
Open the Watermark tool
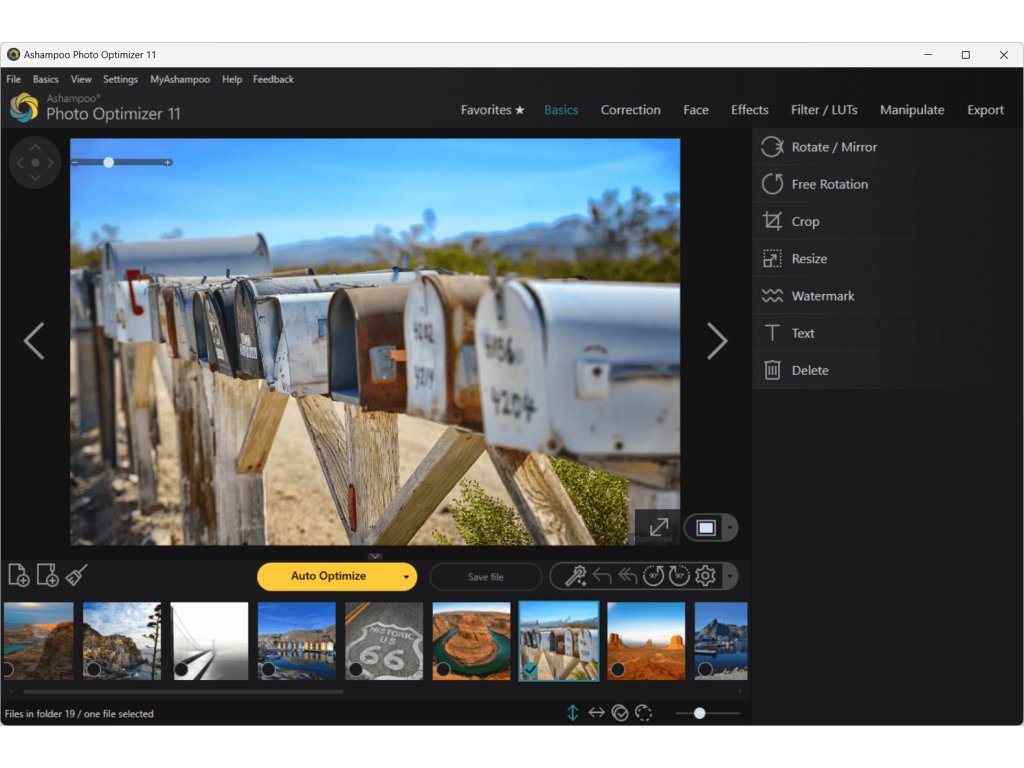pyautogui.click(x=822, y=296)
